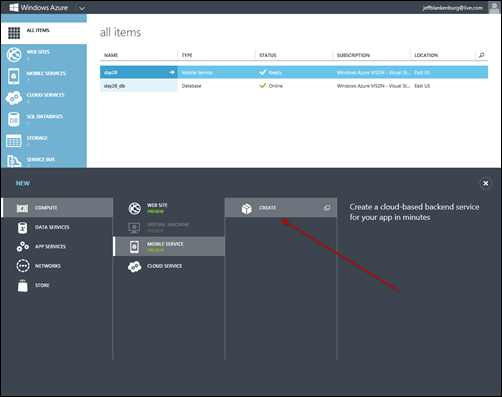Click the Create package box icon
Screen dimensions: 502x397
pos(247,209)
